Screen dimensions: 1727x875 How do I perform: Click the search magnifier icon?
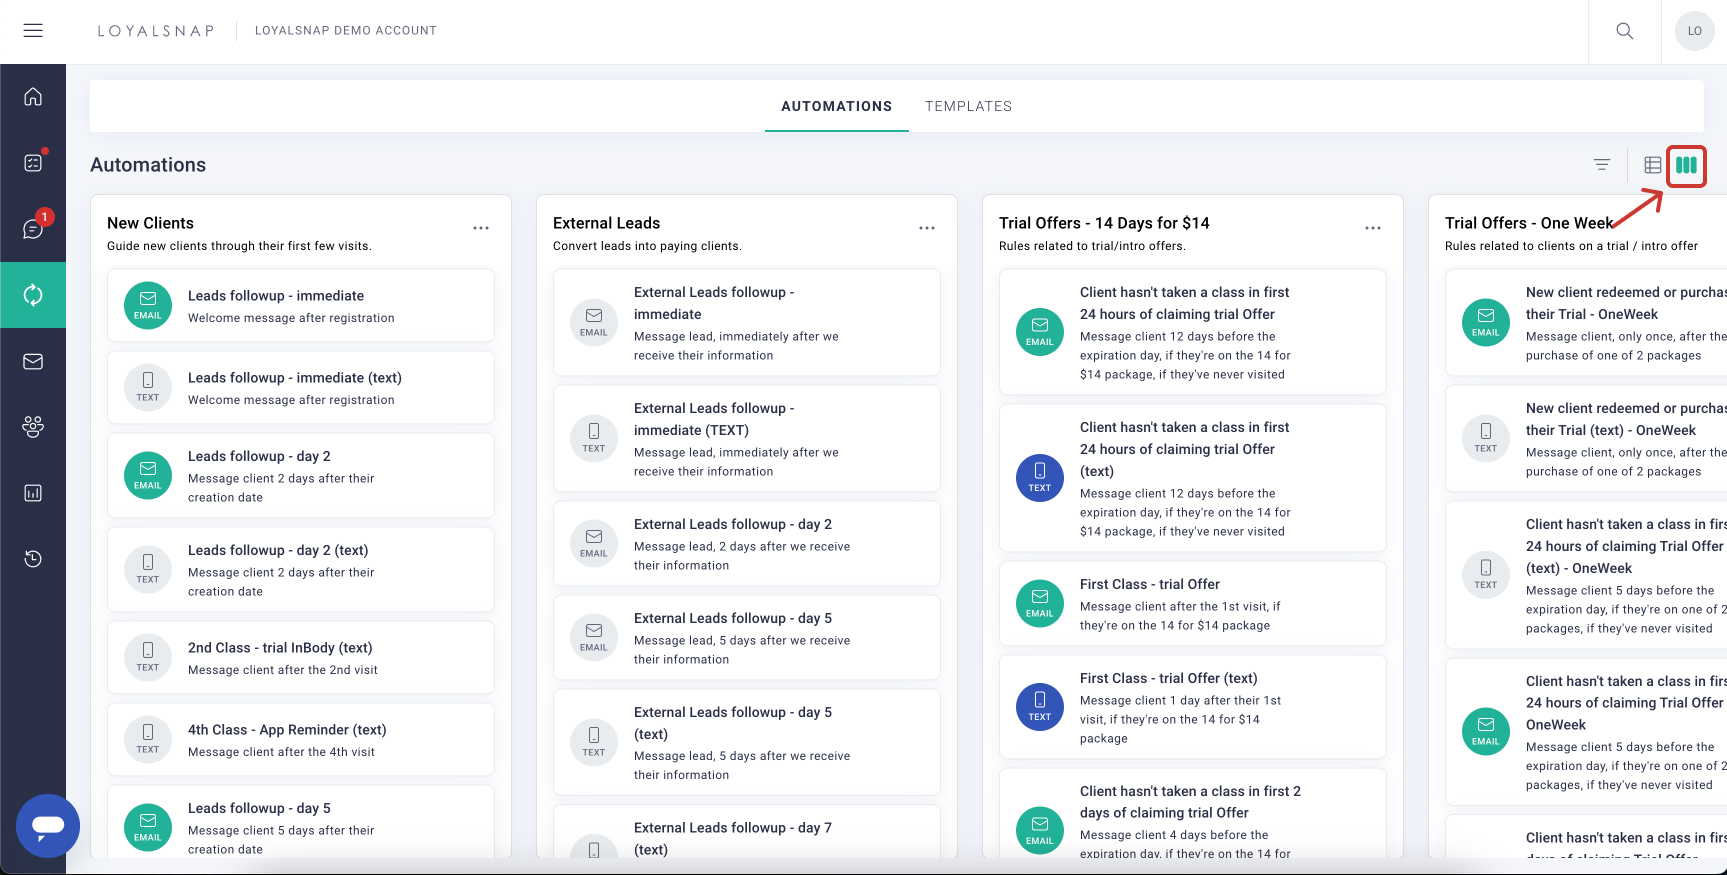pyautogui.click(x=1625, y=31)
